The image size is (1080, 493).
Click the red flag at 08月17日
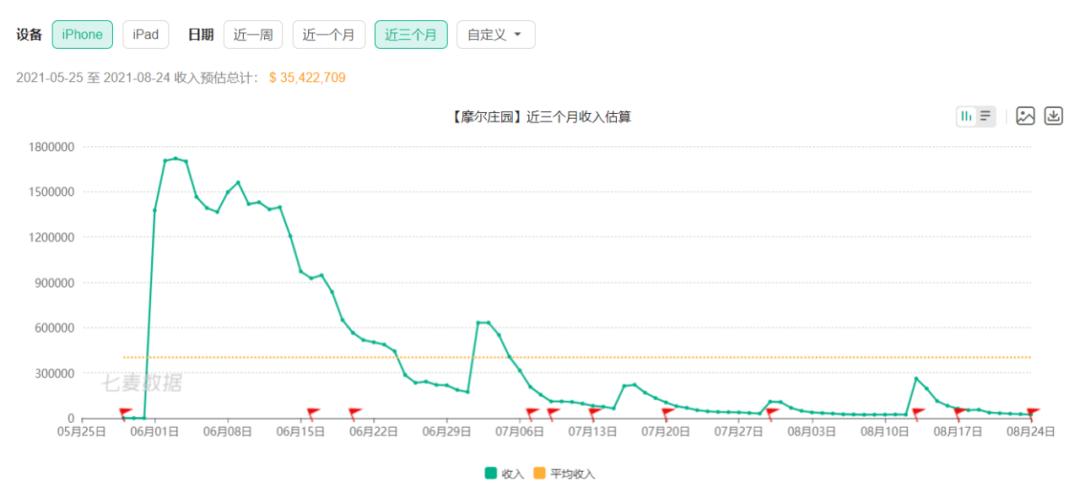(x=960, y=412)
